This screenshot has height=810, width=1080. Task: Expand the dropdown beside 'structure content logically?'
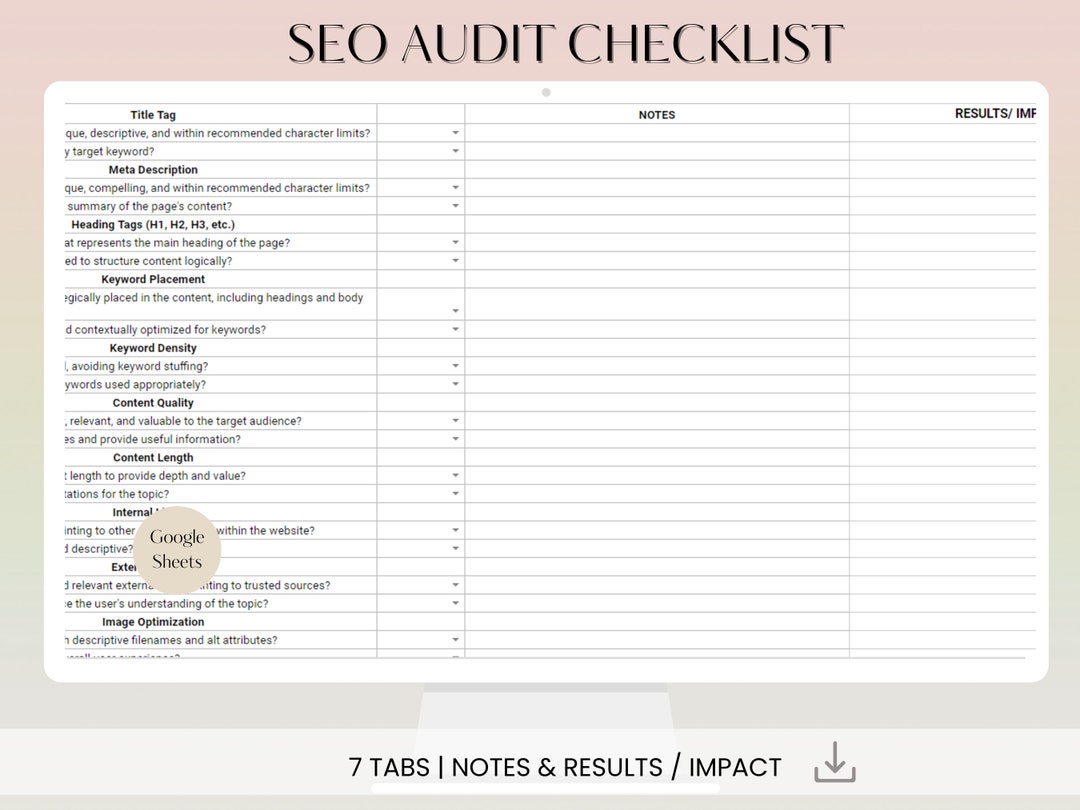[x=455, y=260]
